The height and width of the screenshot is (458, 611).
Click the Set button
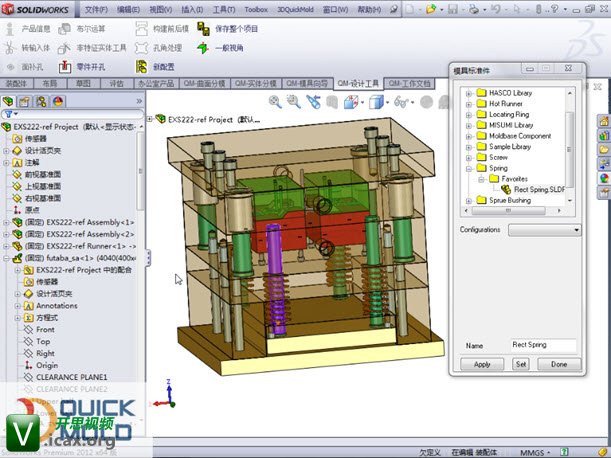(x=521, y=364)
